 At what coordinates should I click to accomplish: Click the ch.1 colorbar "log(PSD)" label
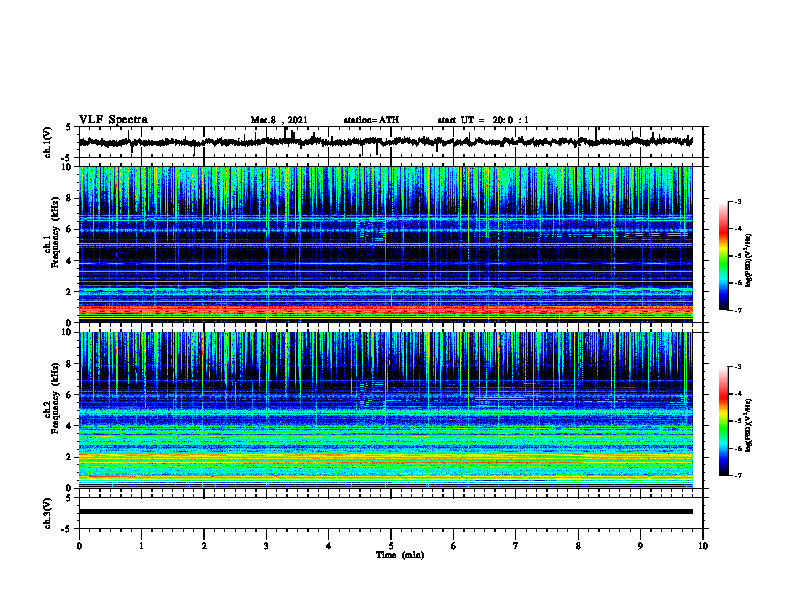pos(748,260)
